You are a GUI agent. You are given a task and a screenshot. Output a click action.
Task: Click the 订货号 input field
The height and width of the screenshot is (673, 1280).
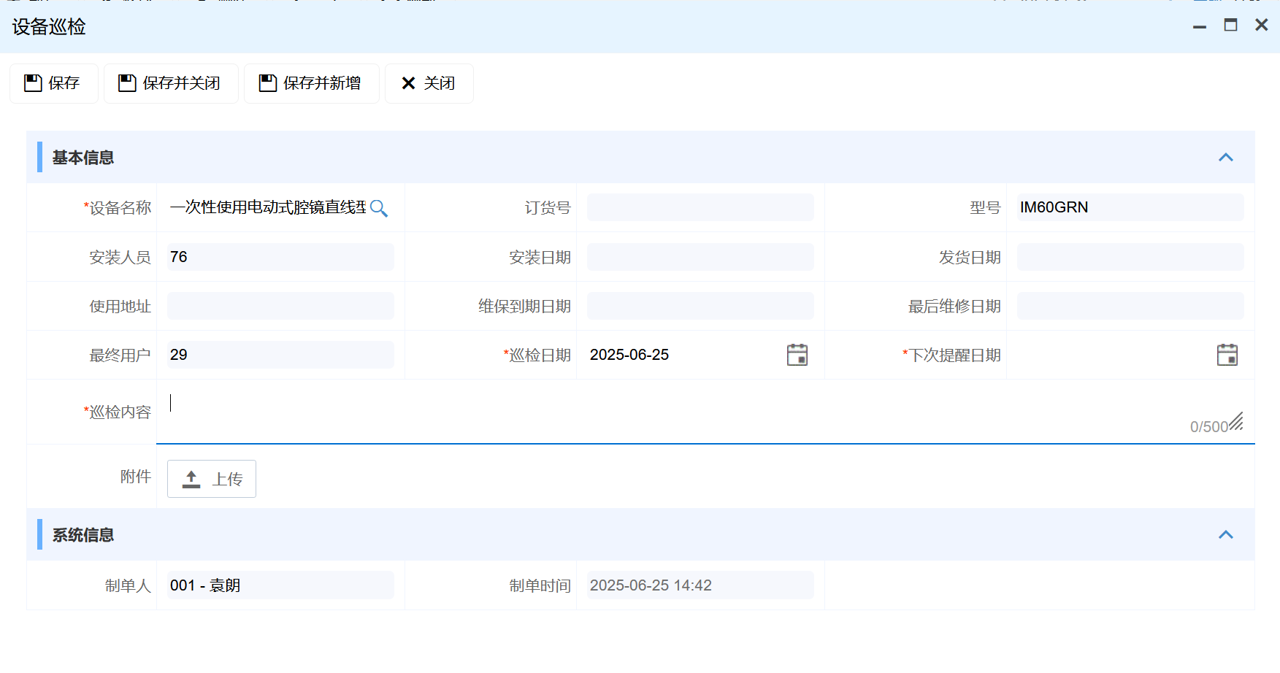tap(700, 208)
